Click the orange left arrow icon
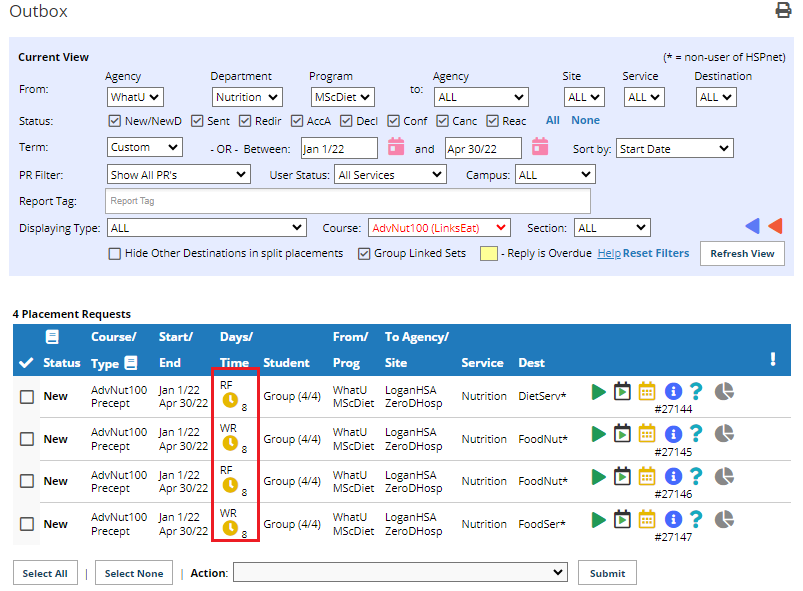803x591 pixels. (x=775, y=226)
